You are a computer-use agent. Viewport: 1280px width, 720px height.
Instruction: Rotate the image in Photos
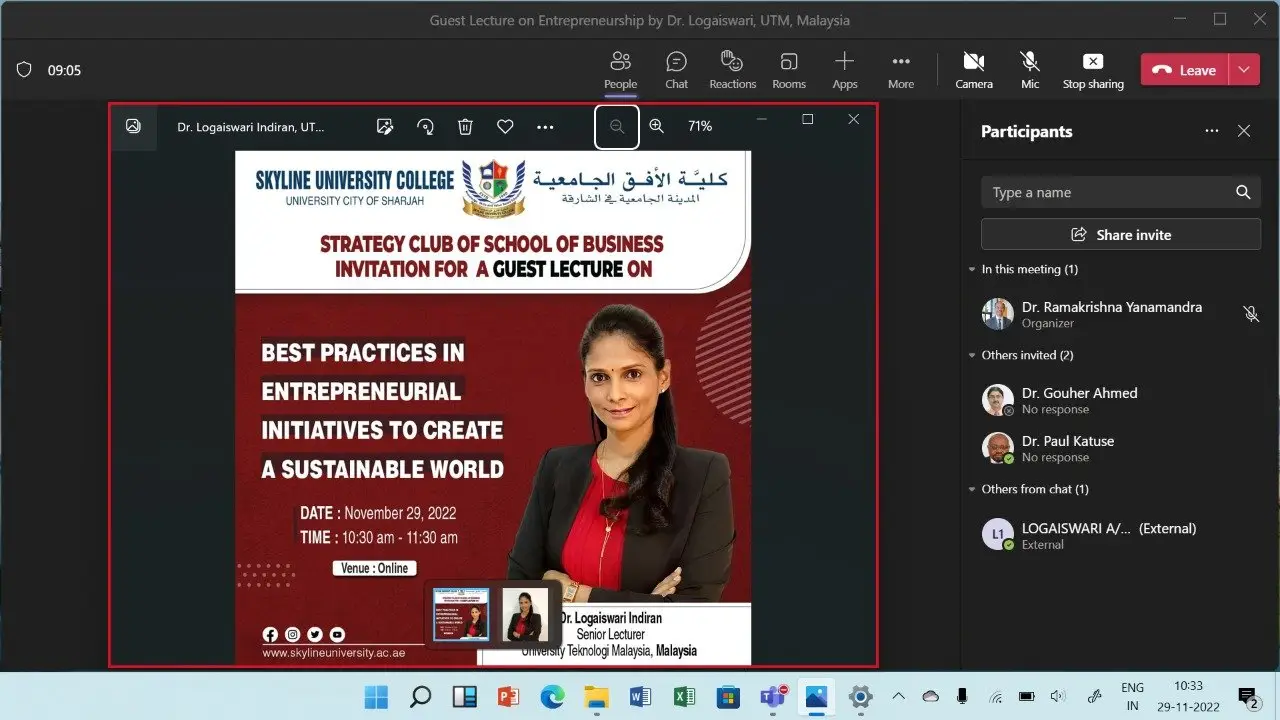coord(425,126)
